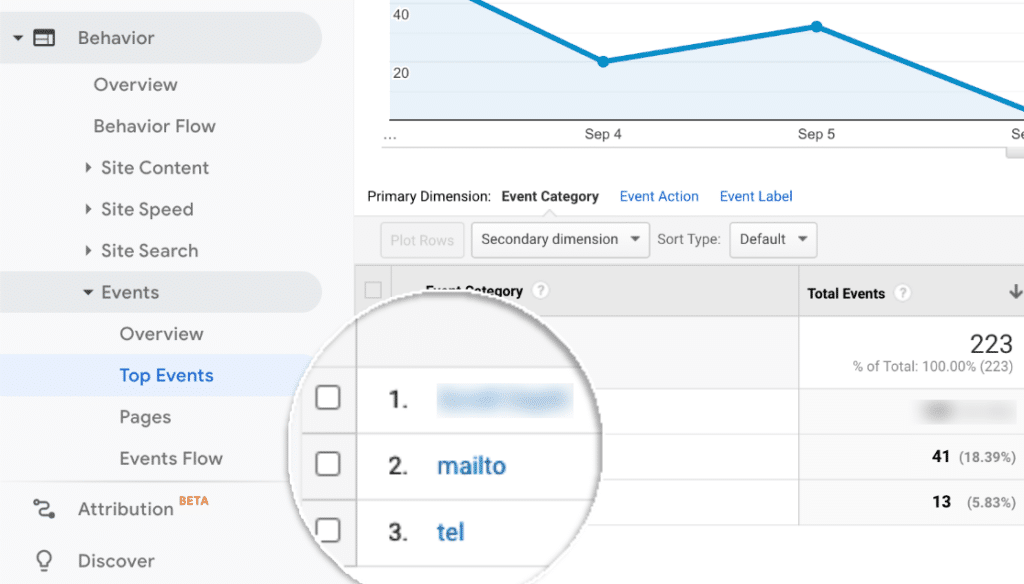Check the select-all checkbox in table header
The height and width of the screenshot is (584, 1024).
pyautogui.click(x=373, y=287)
